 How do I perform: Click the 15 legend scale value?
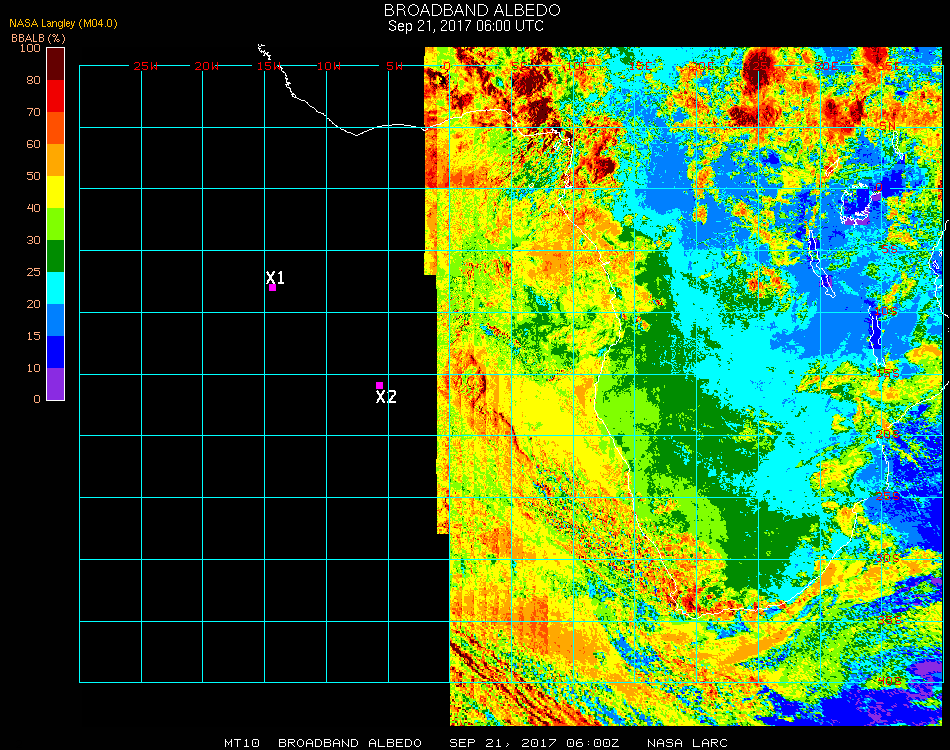coord(33,336)
